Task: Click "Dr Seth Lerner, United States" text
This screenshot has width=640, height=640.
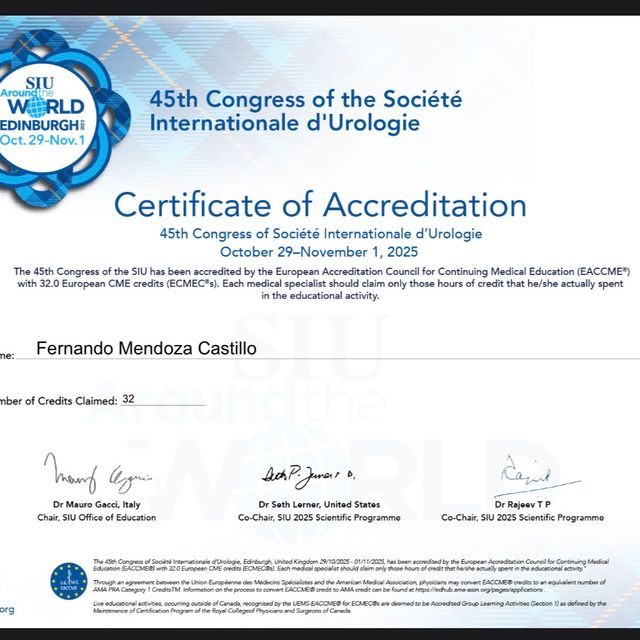Action: pyautogui.click(x=319, y=504)
